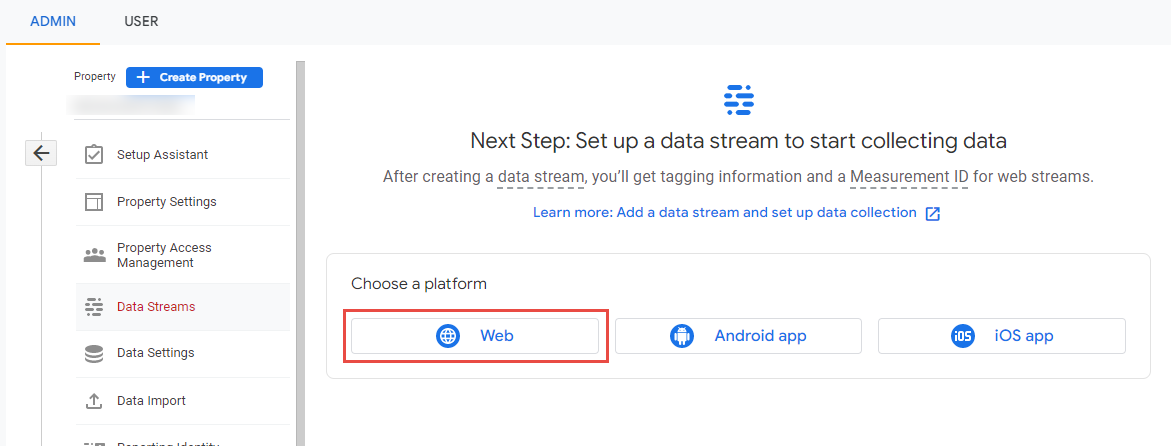Screen dimensions: 1171x446
Task: Collapse sidebar with back arrow button
Action: pyautogui.click(x=41, y=153)
